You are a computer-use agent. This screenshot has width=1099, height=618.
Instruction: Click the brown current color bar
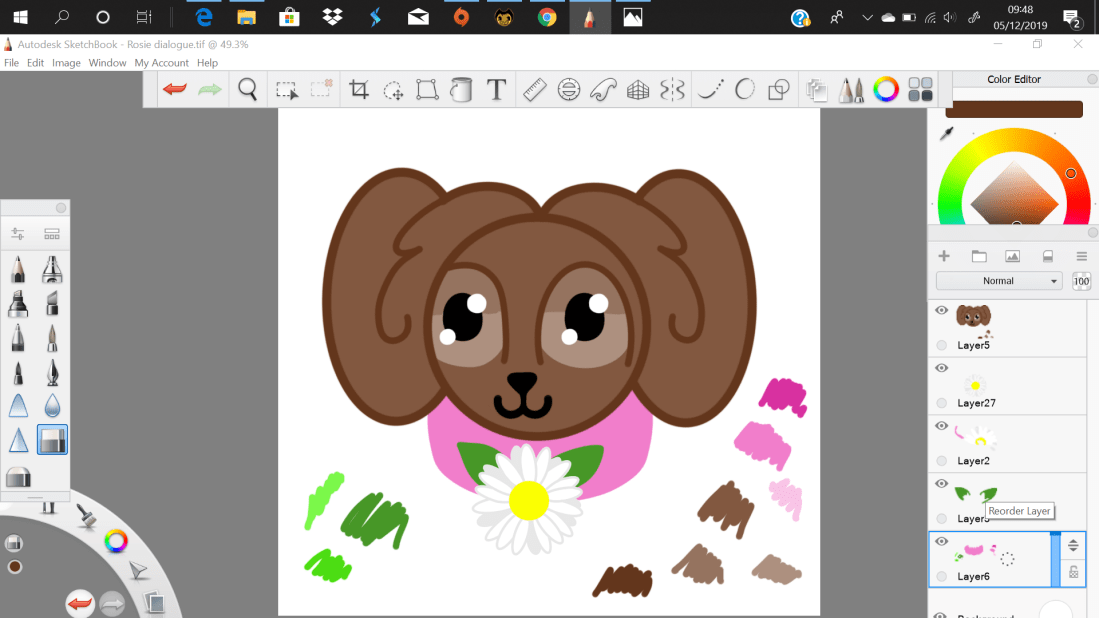pos(1014,109)
